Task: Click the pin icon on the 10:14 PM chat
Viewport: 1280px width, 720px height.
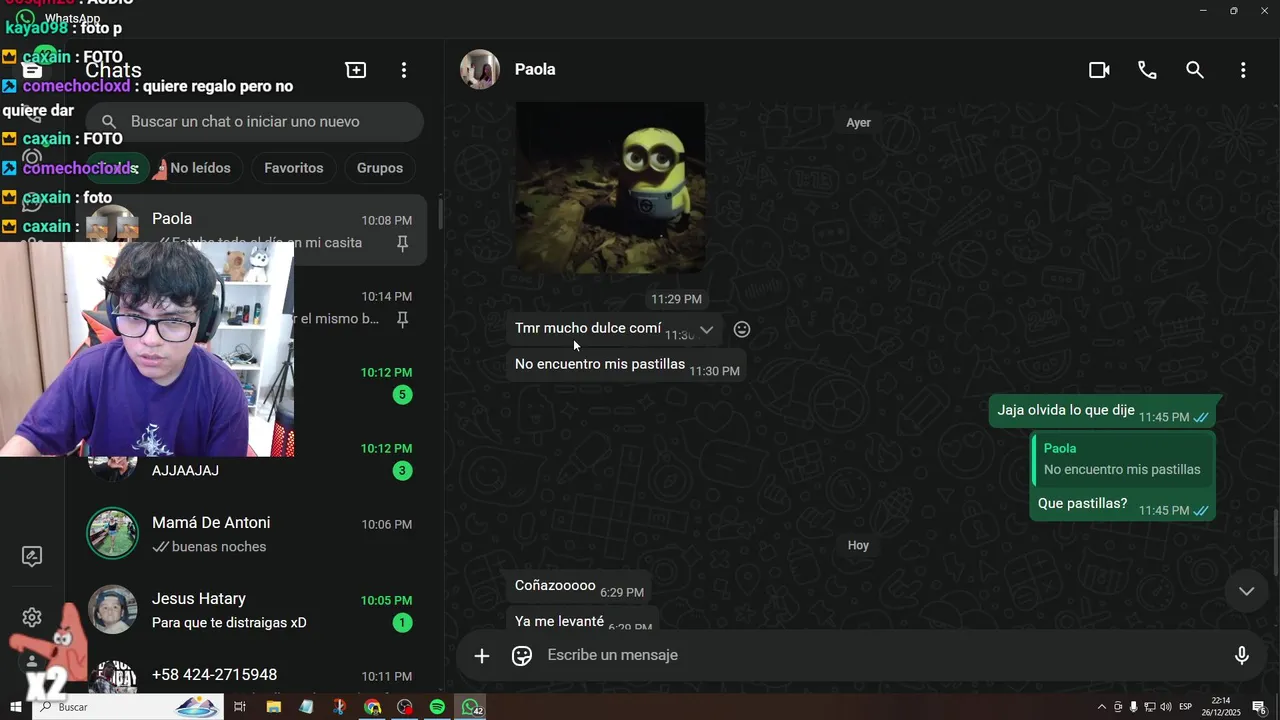Action: point(402,319)
